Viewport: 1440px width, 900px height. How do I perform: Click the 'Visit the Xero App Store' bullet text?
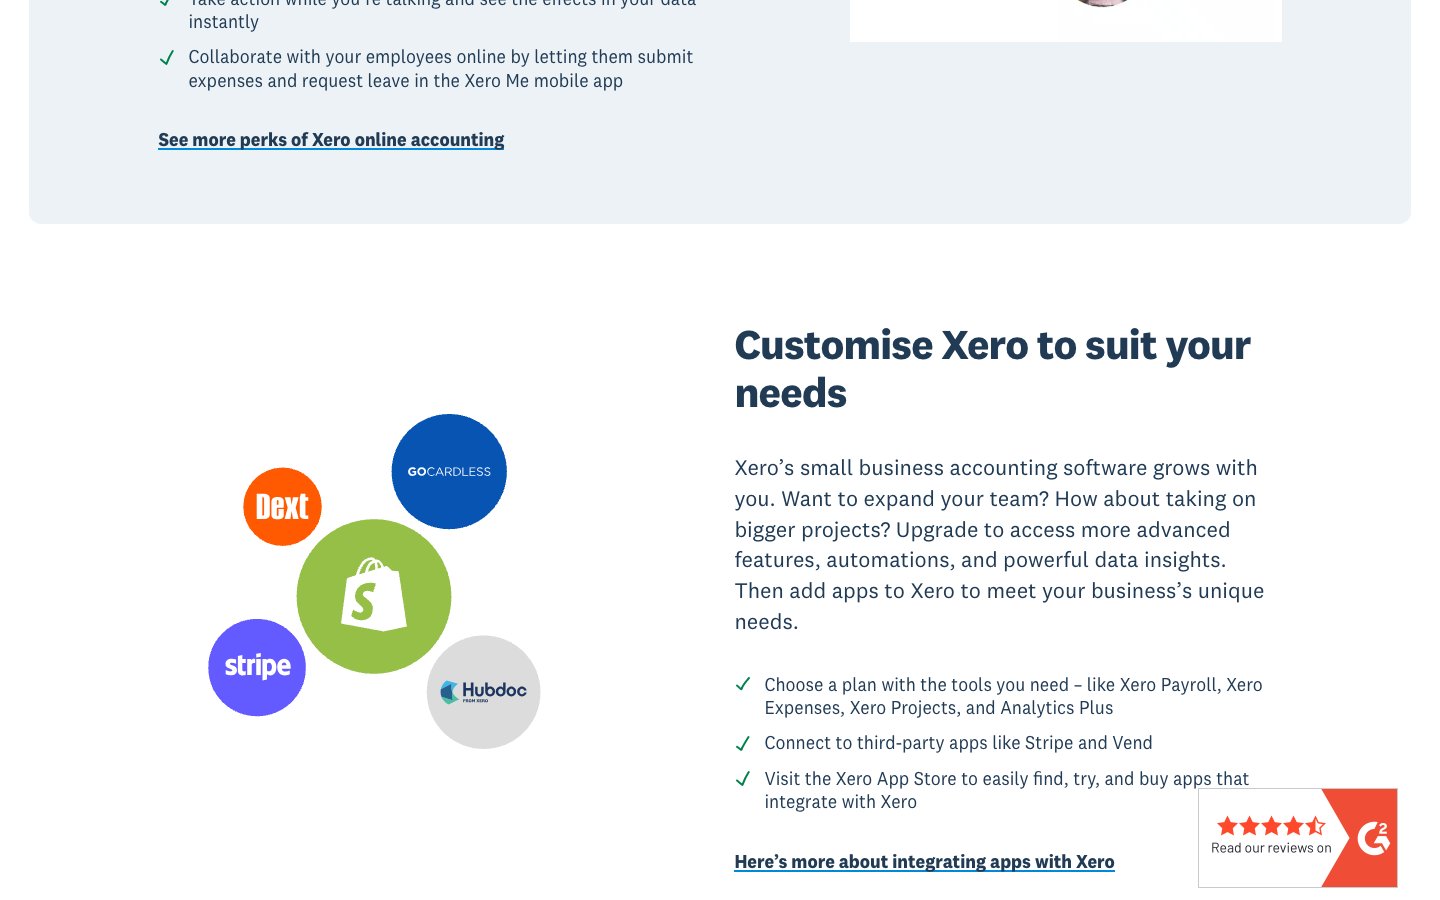coord(1005,790)
